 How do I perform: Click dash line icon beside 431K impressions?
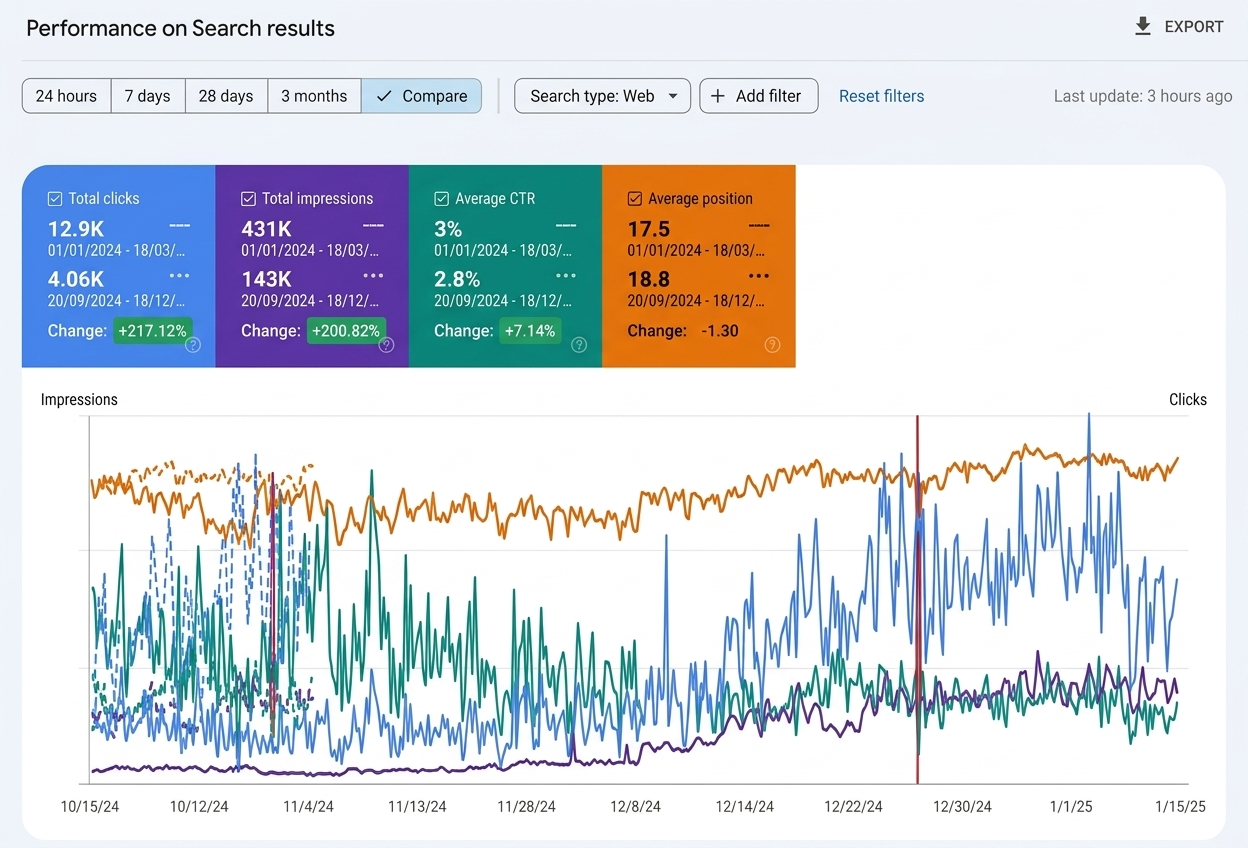coord(373,226)
